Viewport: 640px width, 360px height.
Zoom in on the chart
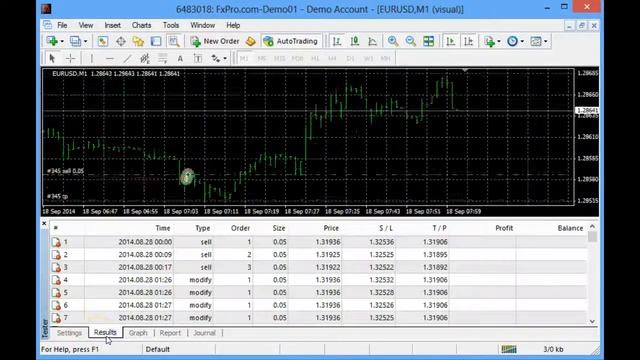point(393,41)
